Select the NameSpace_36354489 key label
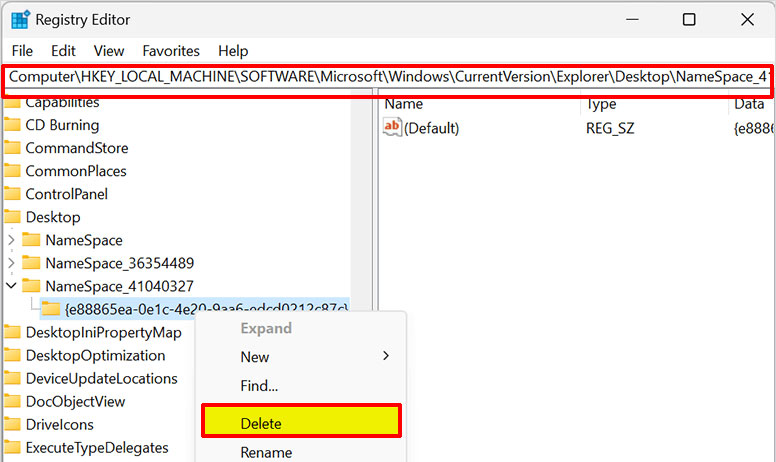This screenshot has height=462, width=776. [x=119, y=263]
